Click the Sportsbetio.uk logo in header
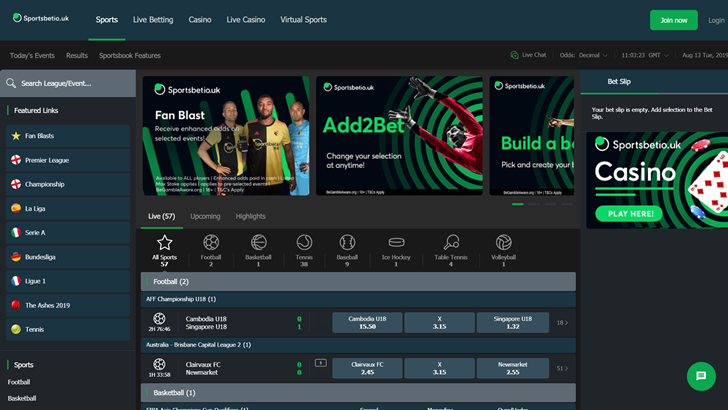Screen dimensions: 728x410 (x=41, y=18)
